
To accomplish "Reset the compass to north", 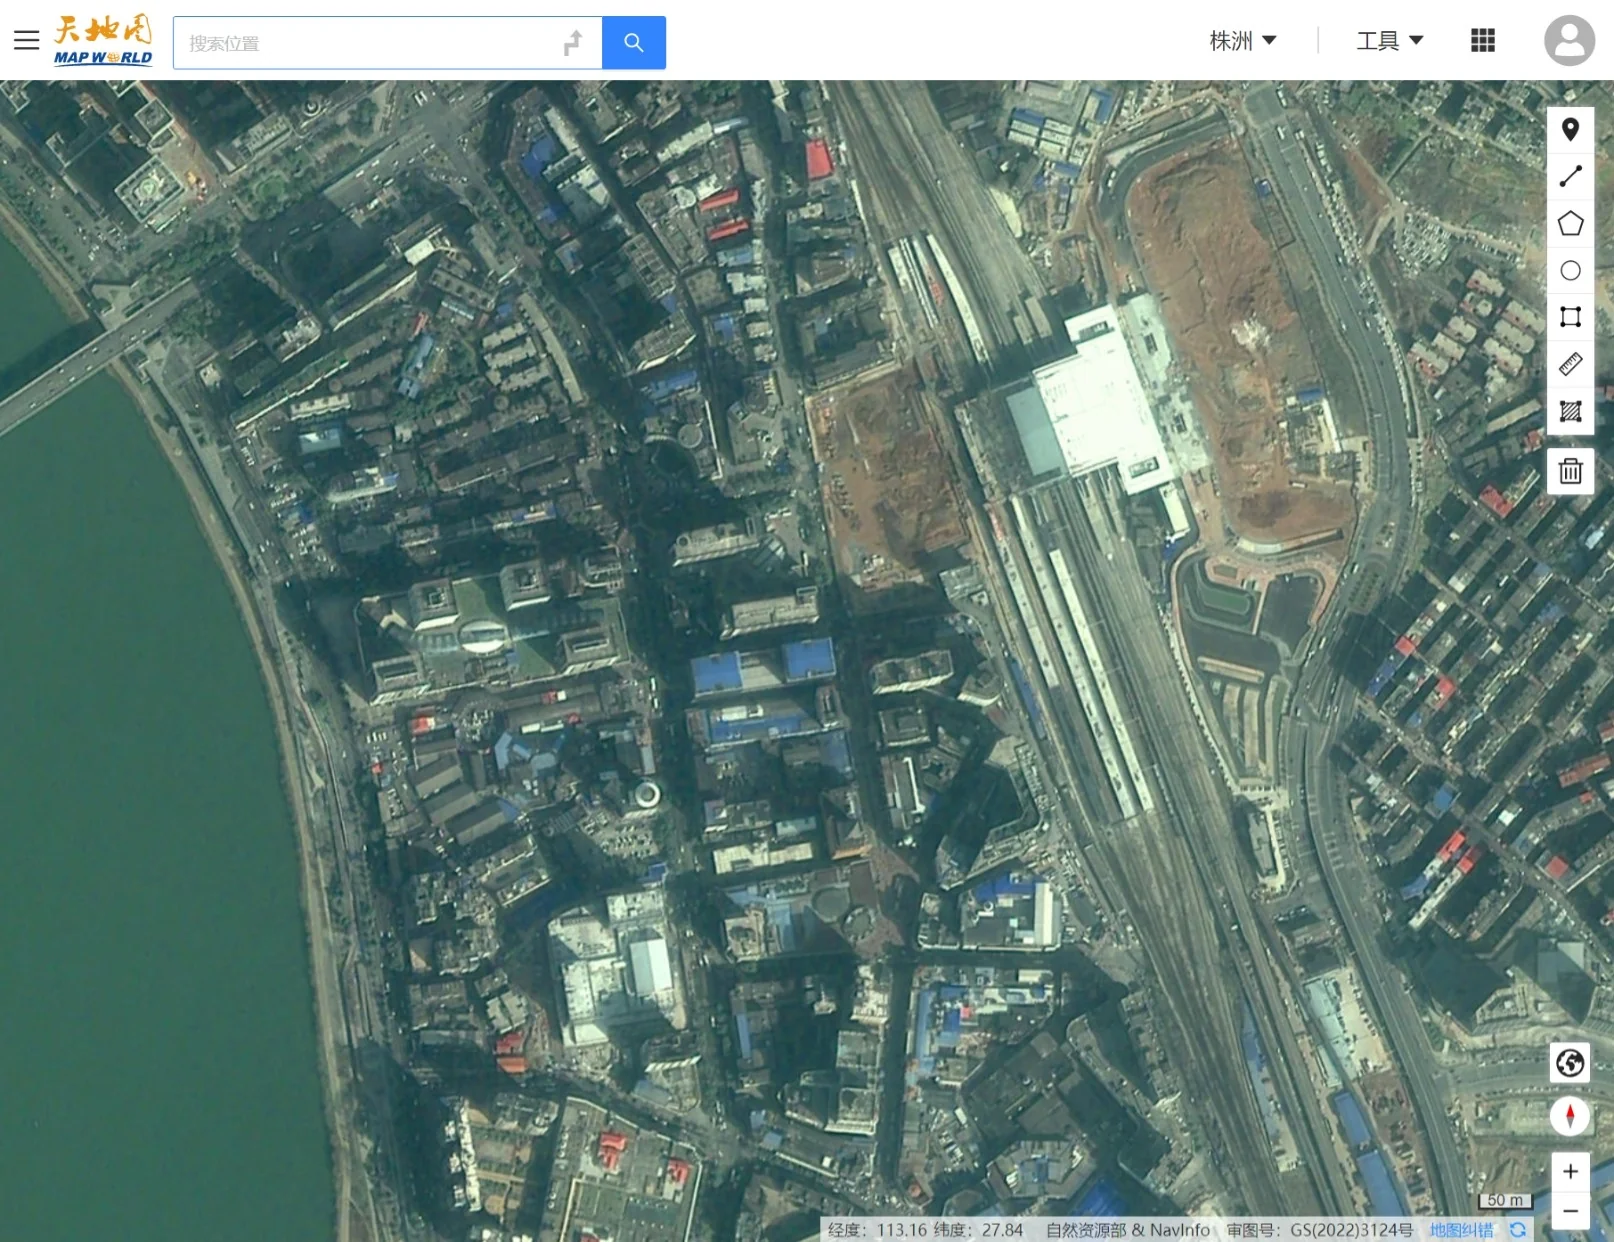I will [1570, 1116].
